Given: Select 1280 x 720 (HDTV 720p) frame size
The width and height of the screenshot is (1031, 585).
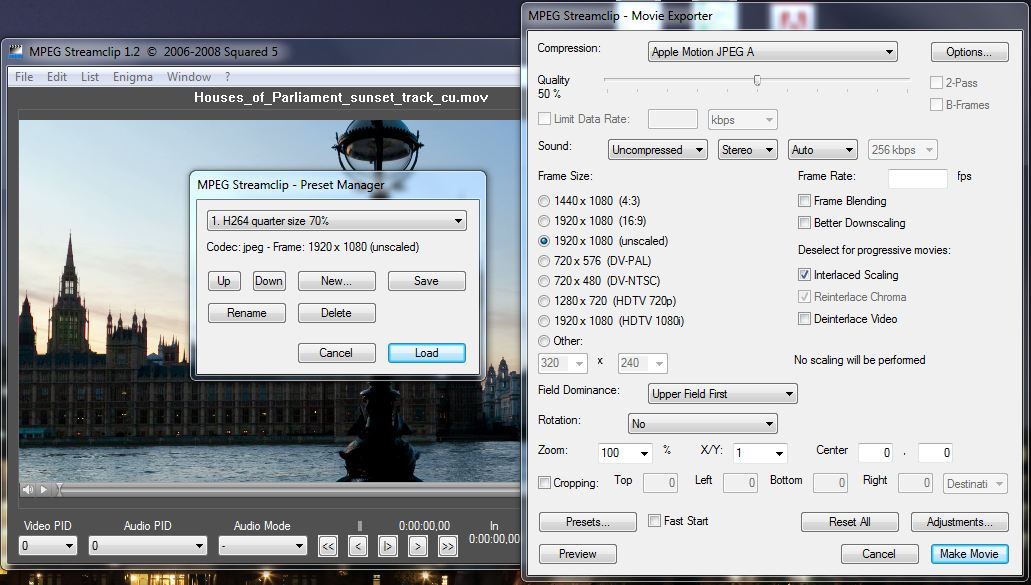Looking at the screenshot, I should (x=544, y=301).
